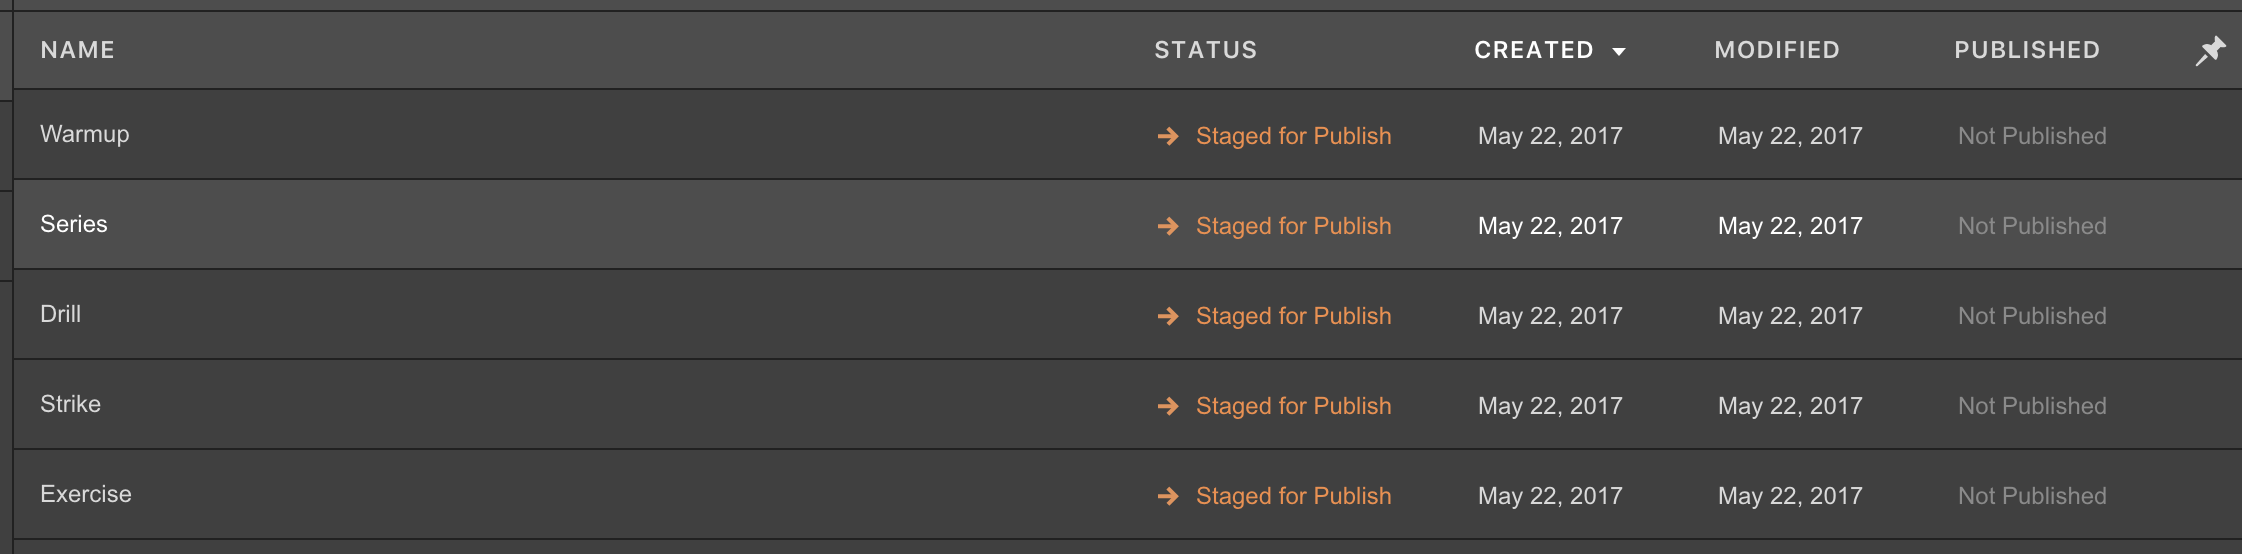
Task: Open the Series item
Action: [74, 224]
